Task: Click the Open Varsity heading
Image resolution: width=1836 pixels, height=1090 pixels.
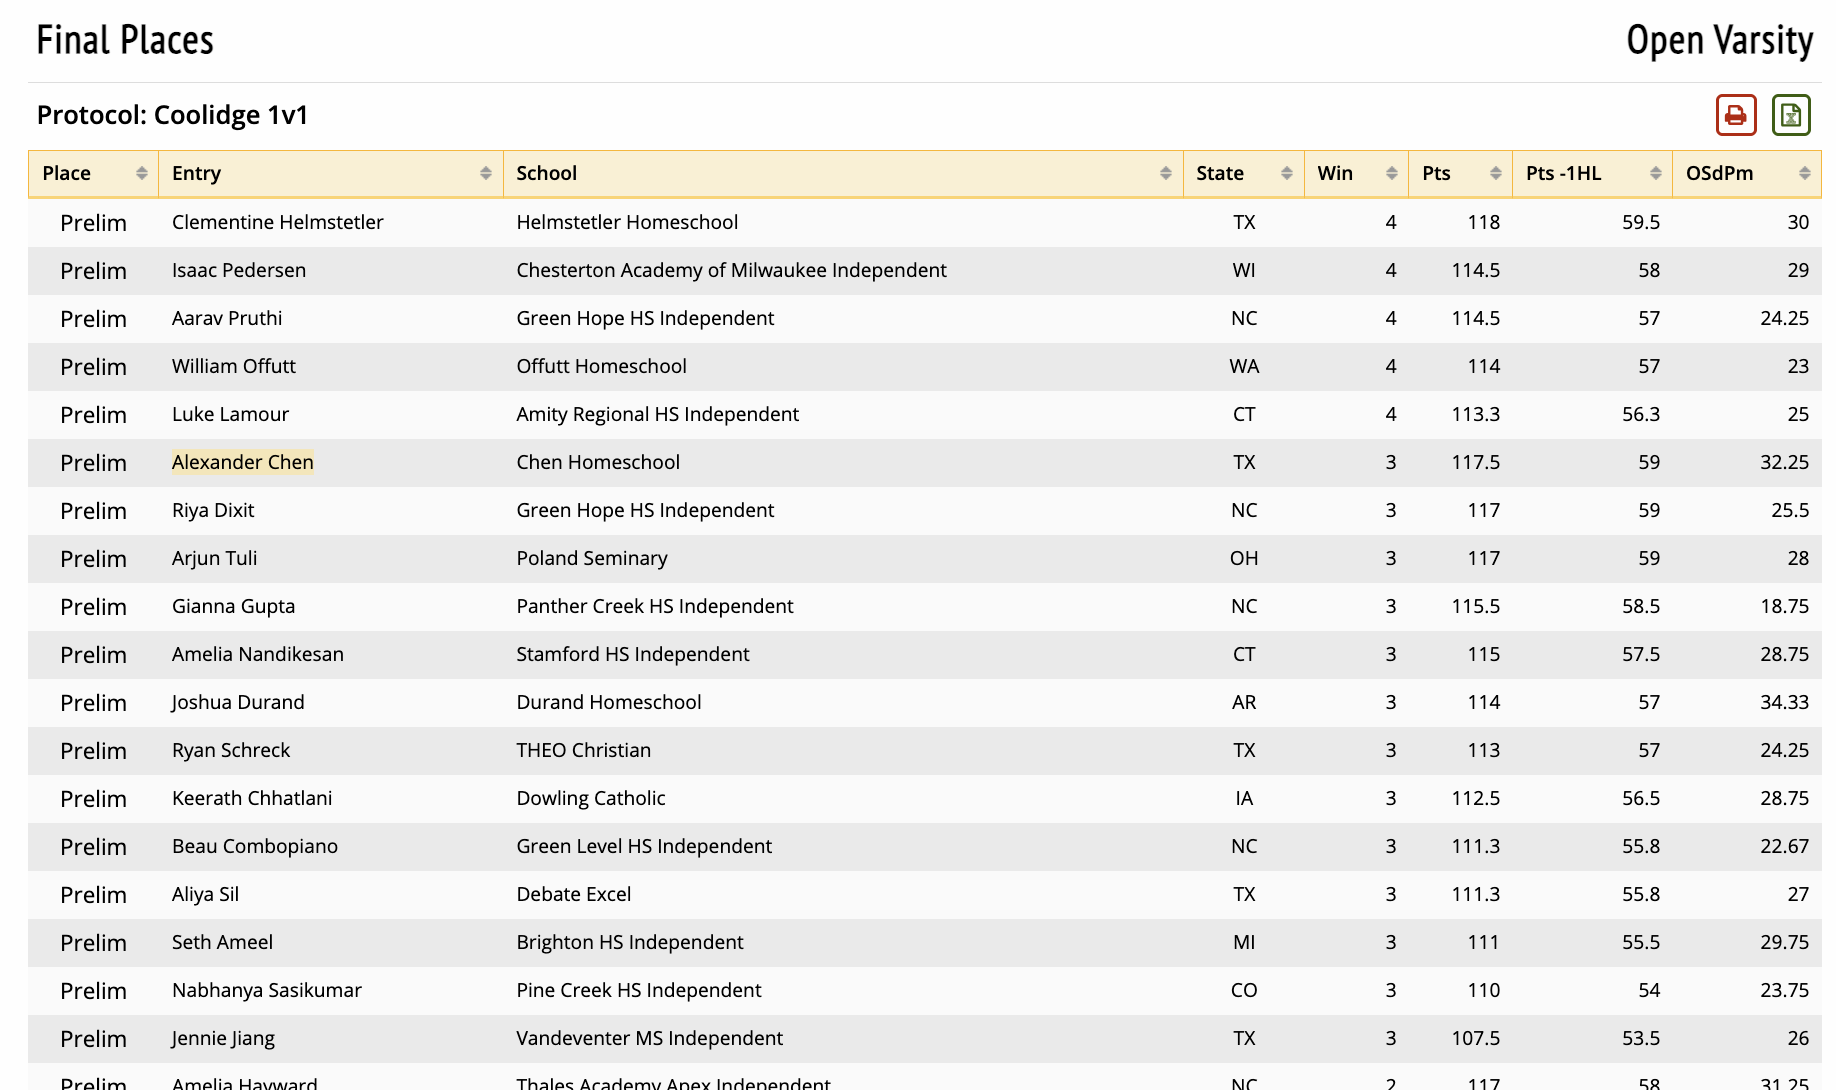Action: pyautogui.click(x=1718, y=41)
